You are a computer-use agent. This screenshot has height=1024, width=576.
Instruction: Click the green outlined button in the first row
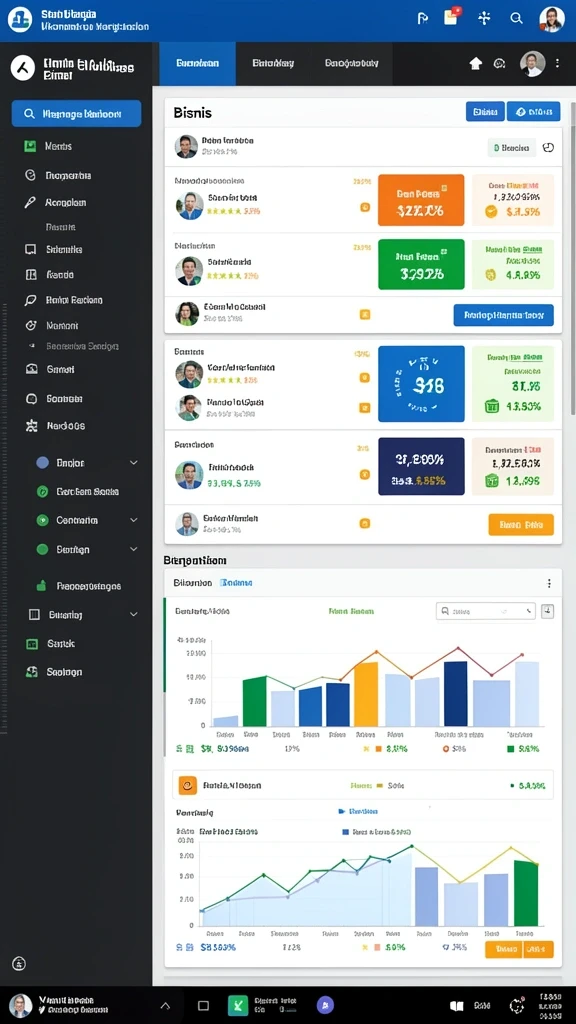[511, 148]
